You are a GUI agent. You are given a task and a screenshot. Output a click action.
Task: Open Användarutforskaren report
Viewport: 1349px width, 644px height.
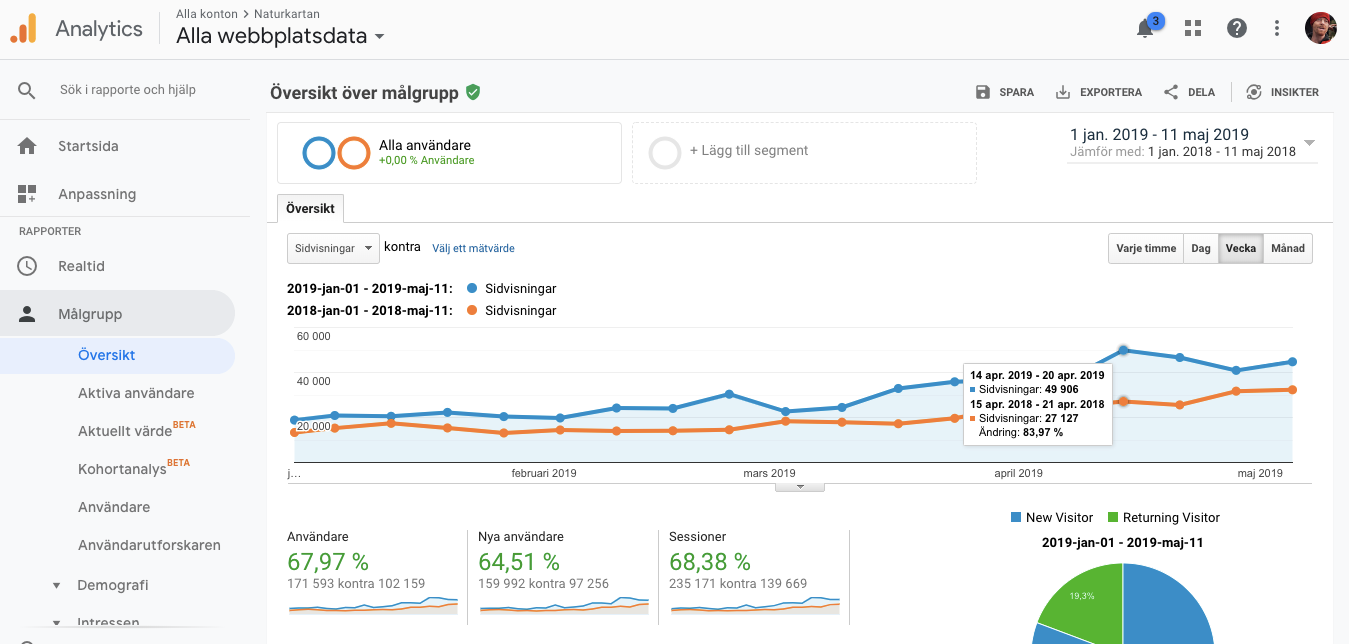click(x=149, y=545)
